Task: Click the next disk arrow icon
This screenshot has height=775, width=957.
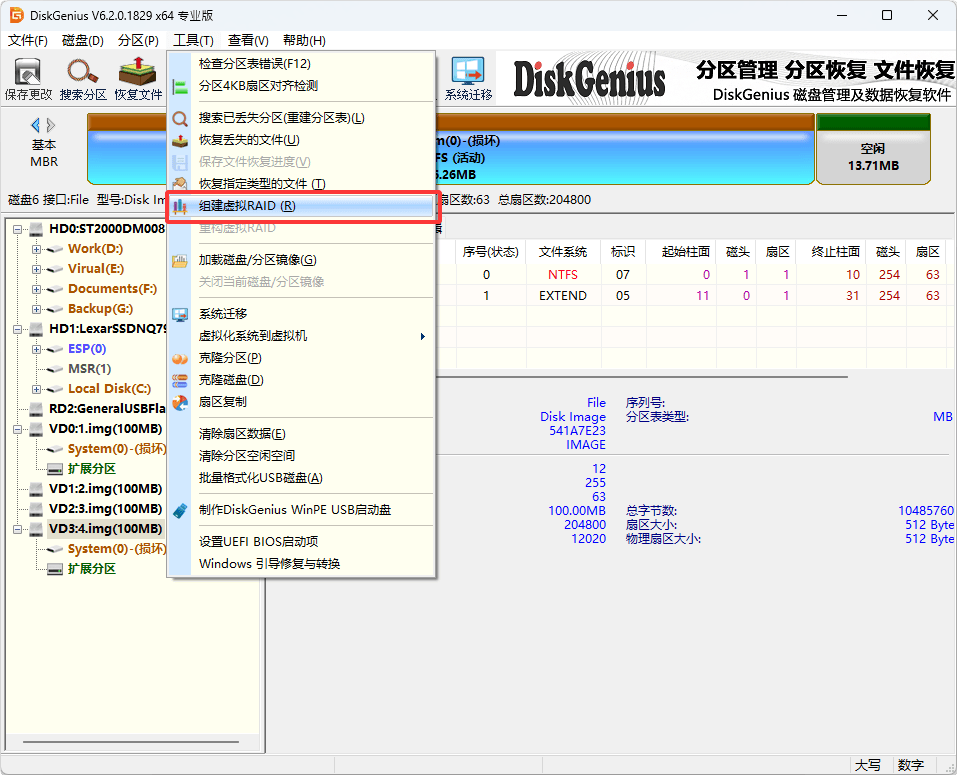Action: [x=51, y=125]
